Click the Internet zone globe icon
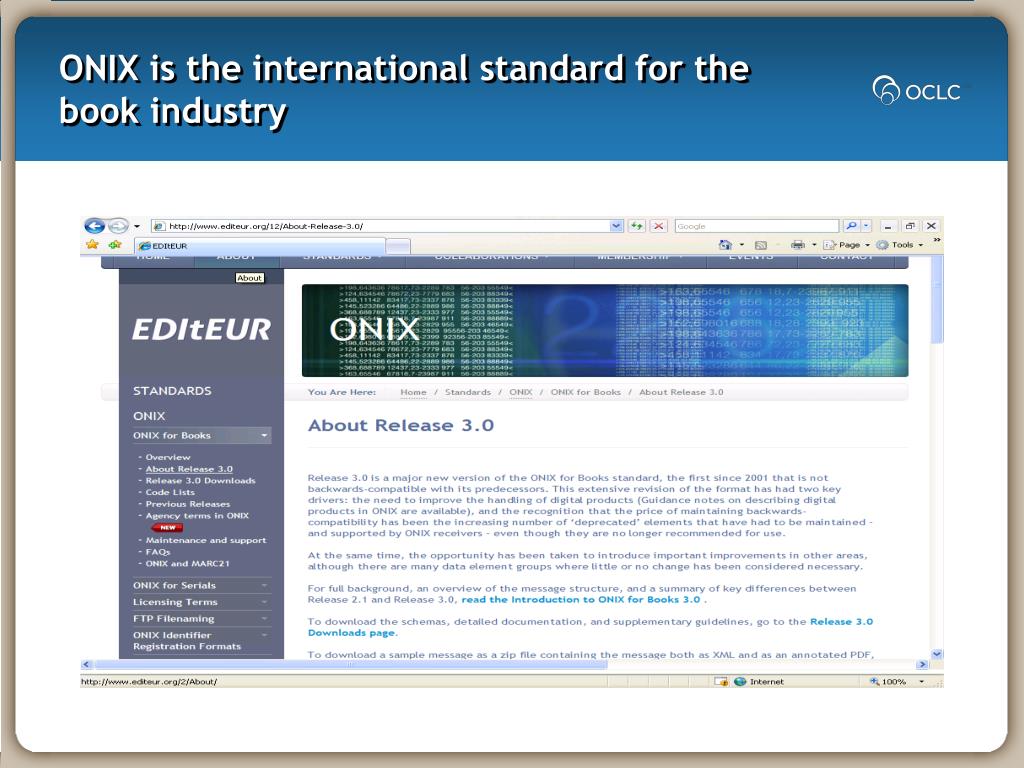 (x=740, y=682)
